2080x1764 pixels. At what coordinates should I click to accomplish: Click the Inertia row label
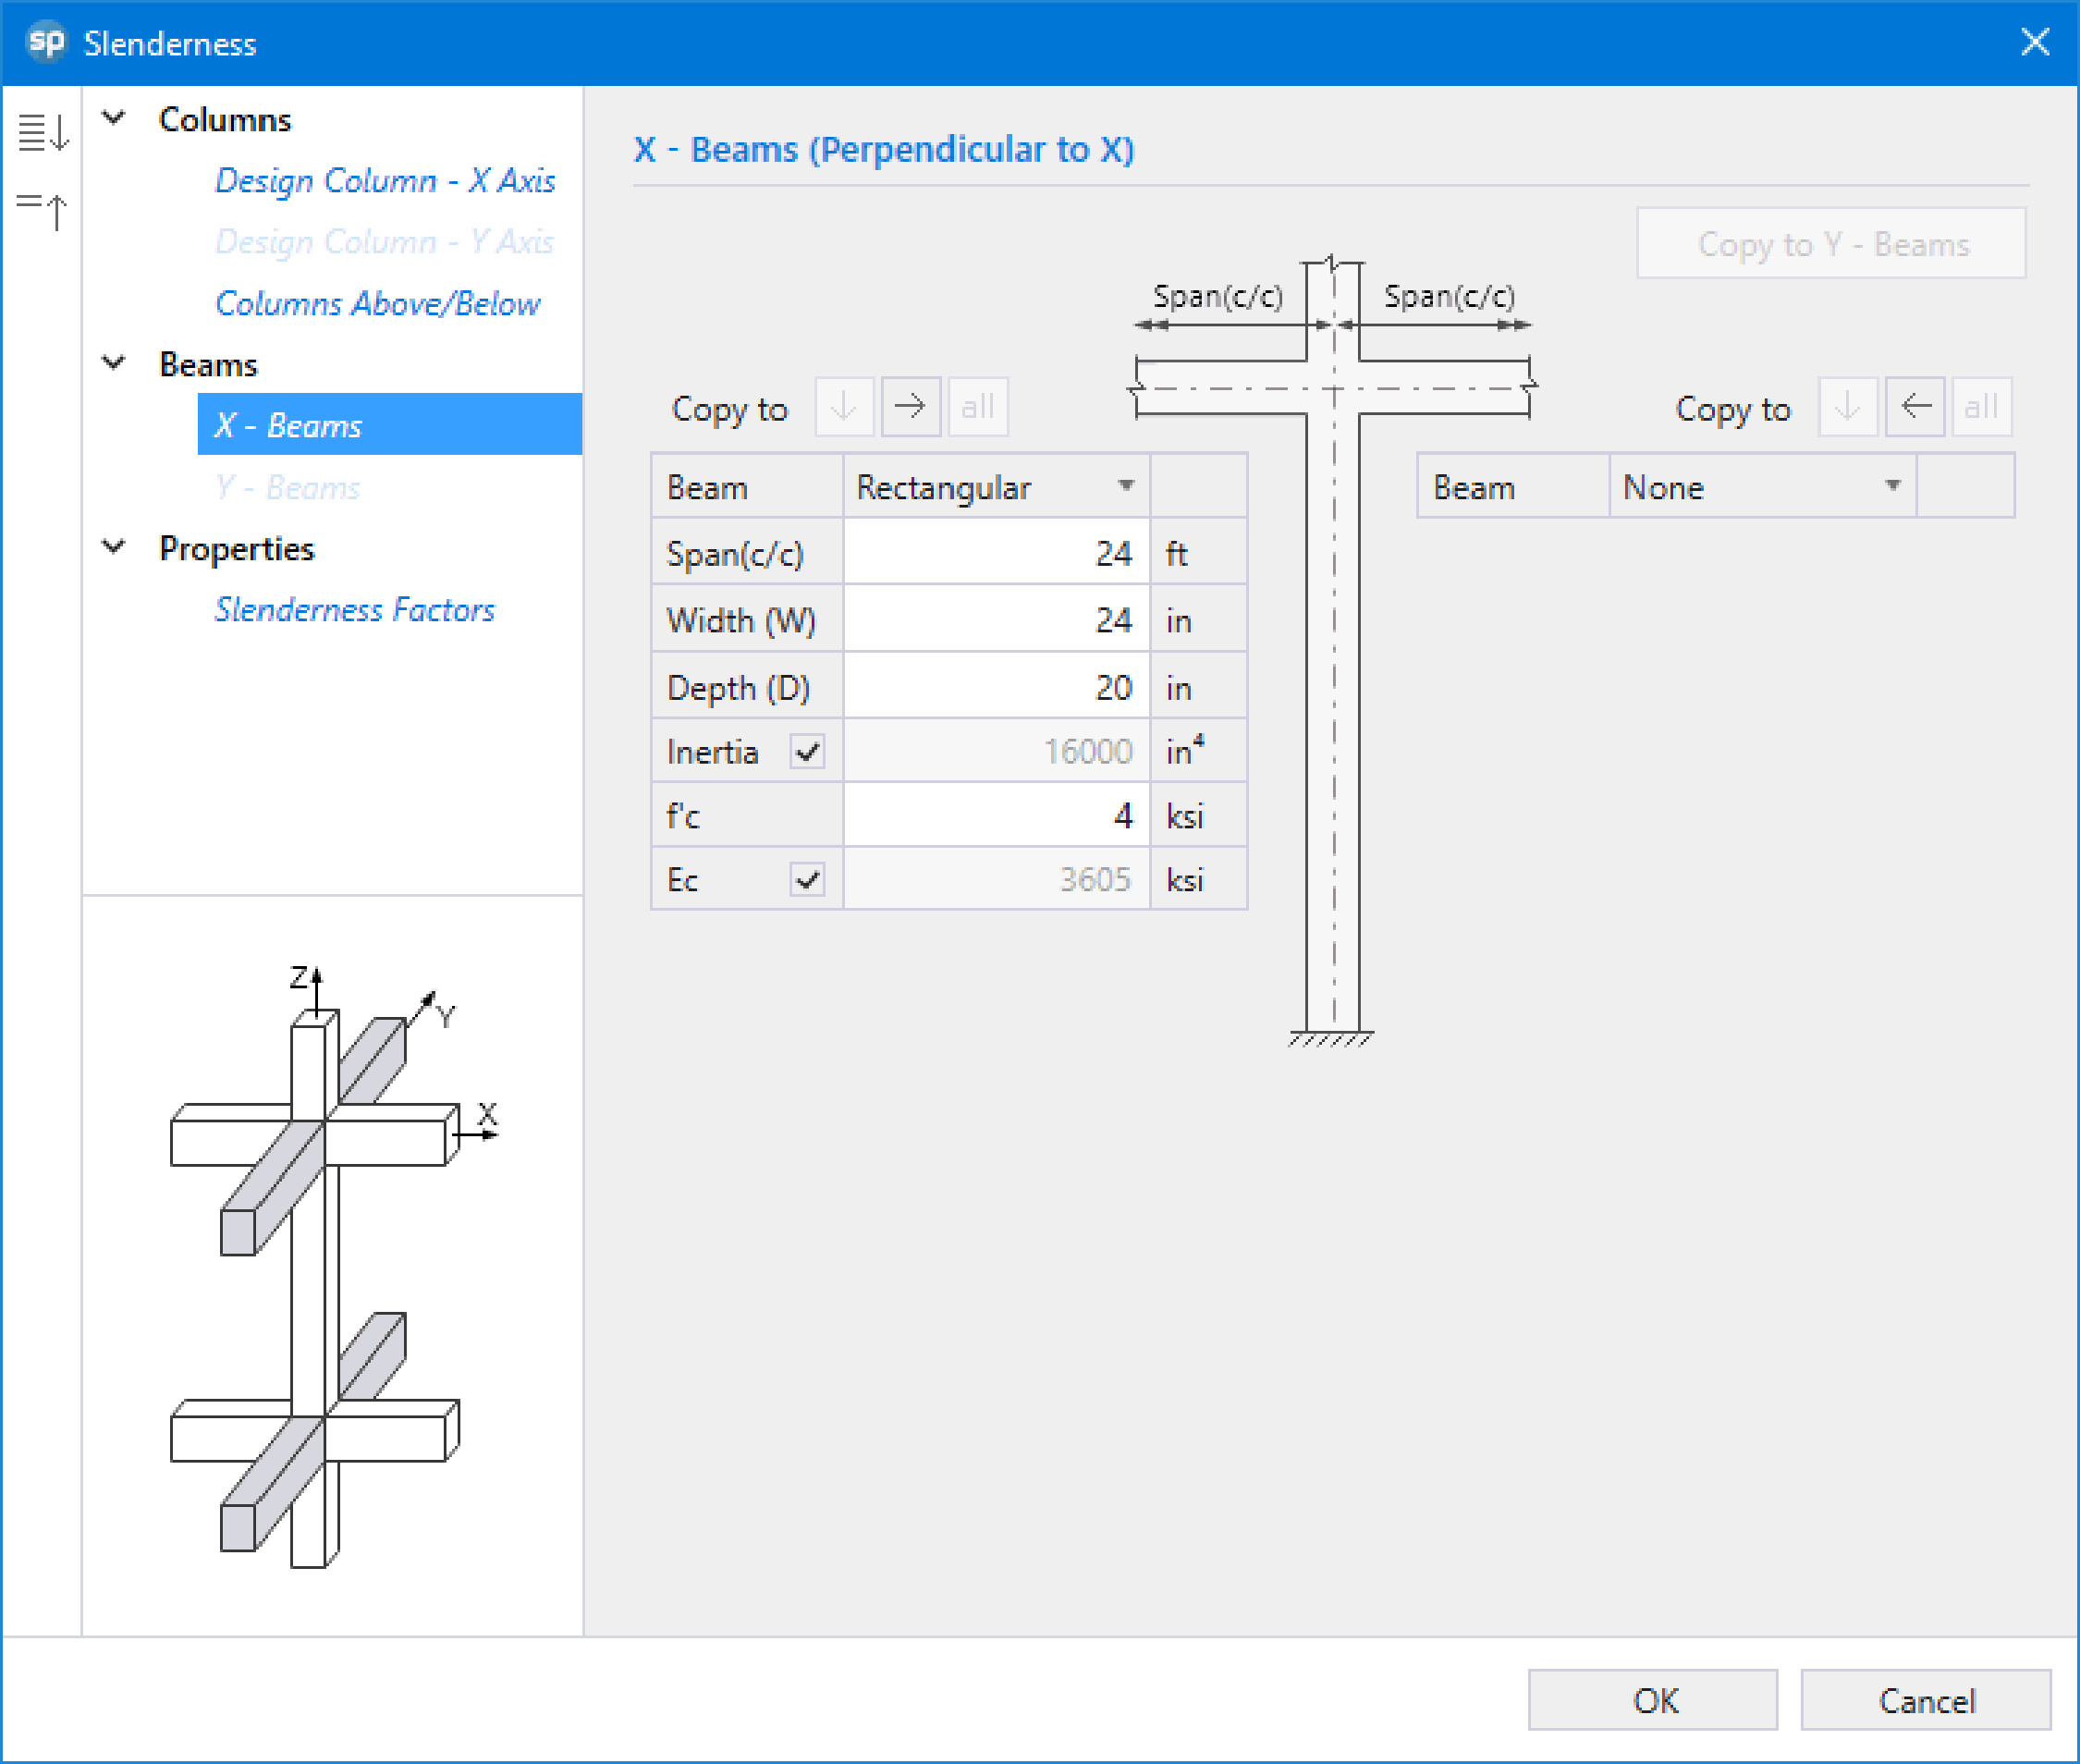712,752
